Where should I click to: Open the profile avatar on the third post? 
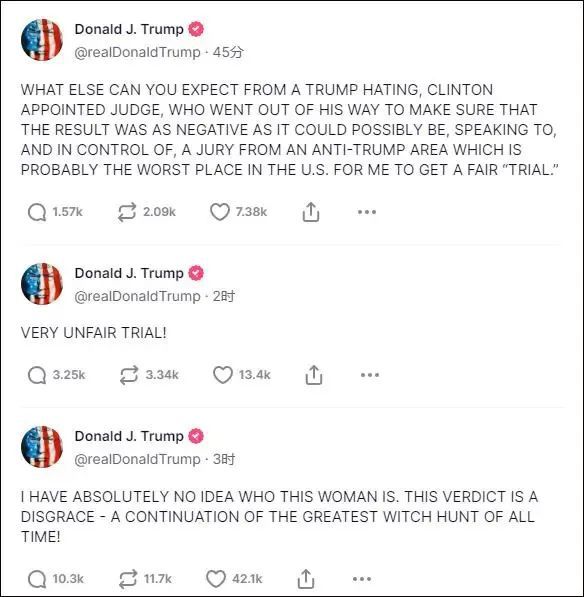click(42, 447)
